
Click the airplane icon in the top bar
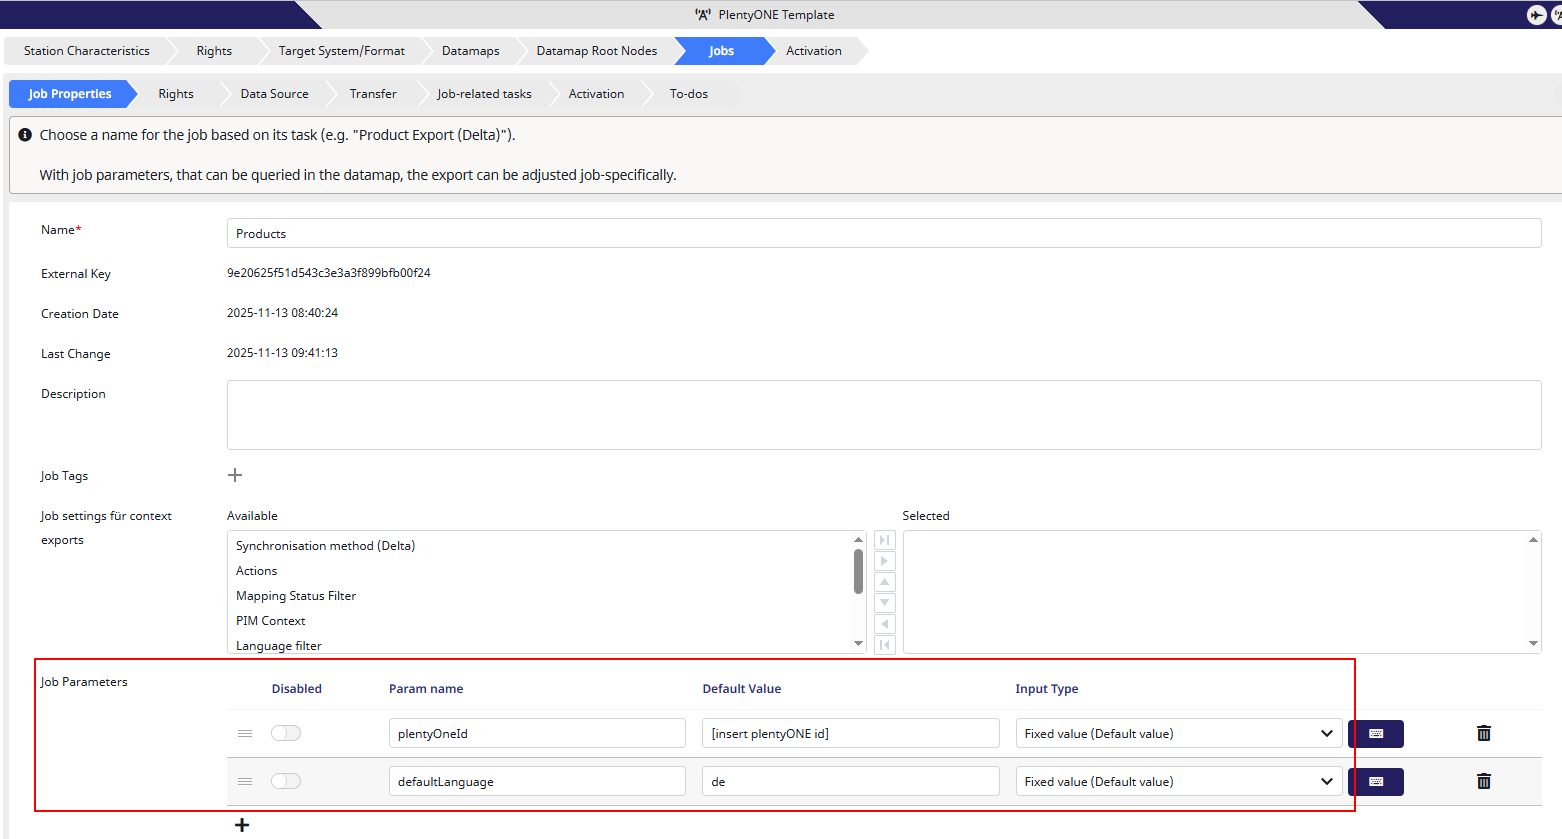(1537, 14)
